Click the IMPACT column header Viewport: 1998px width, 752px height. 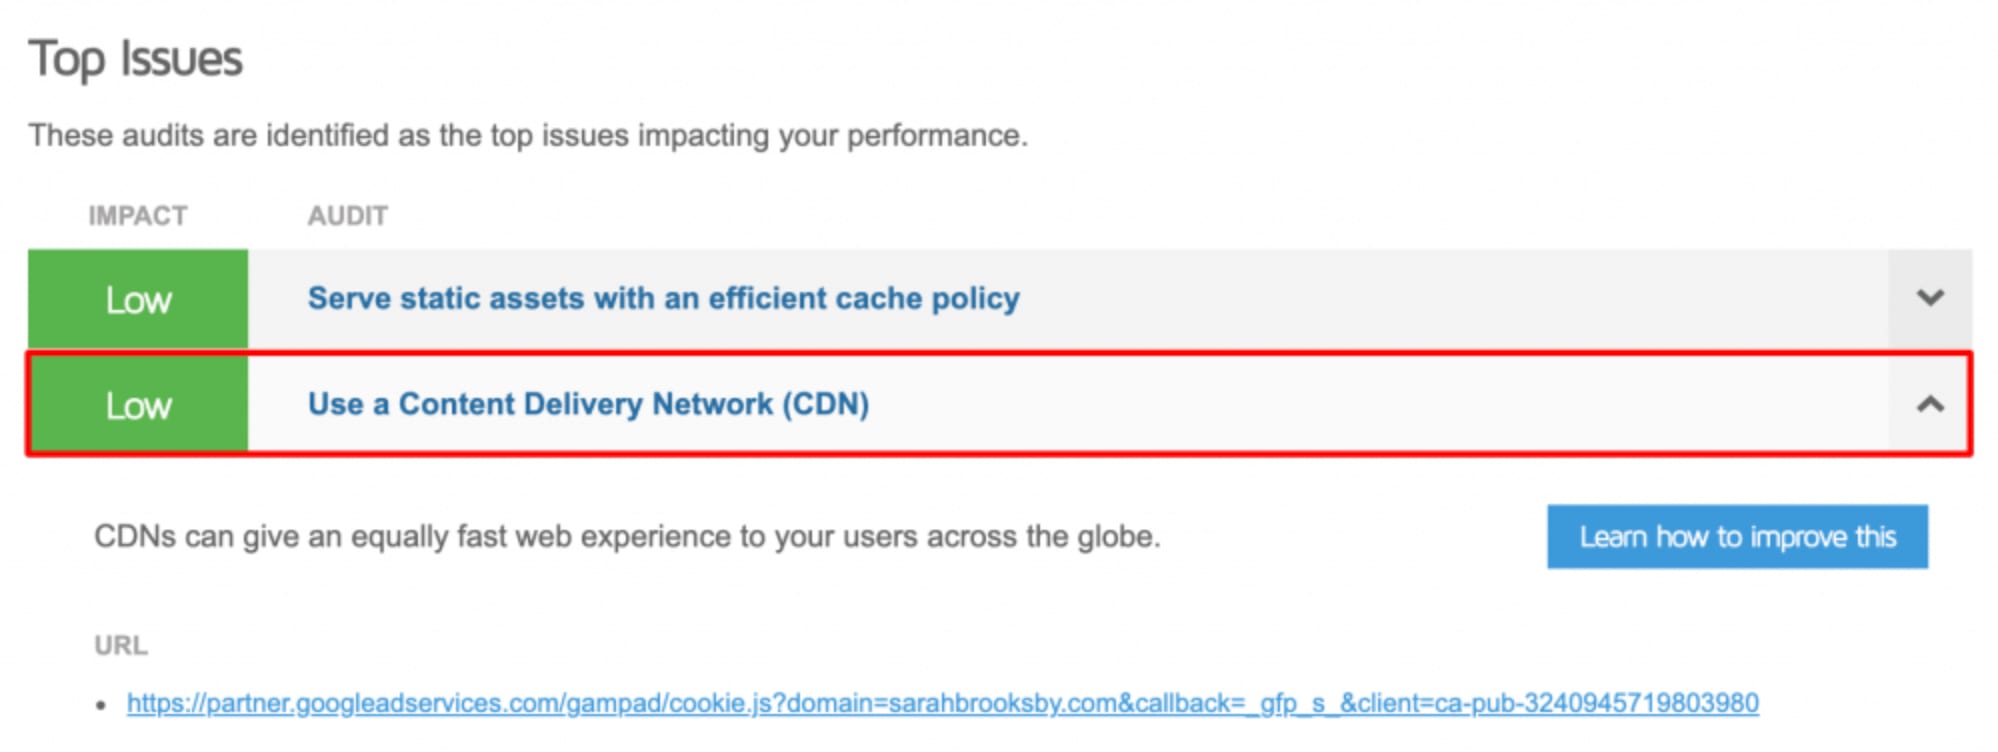point(138,216)
